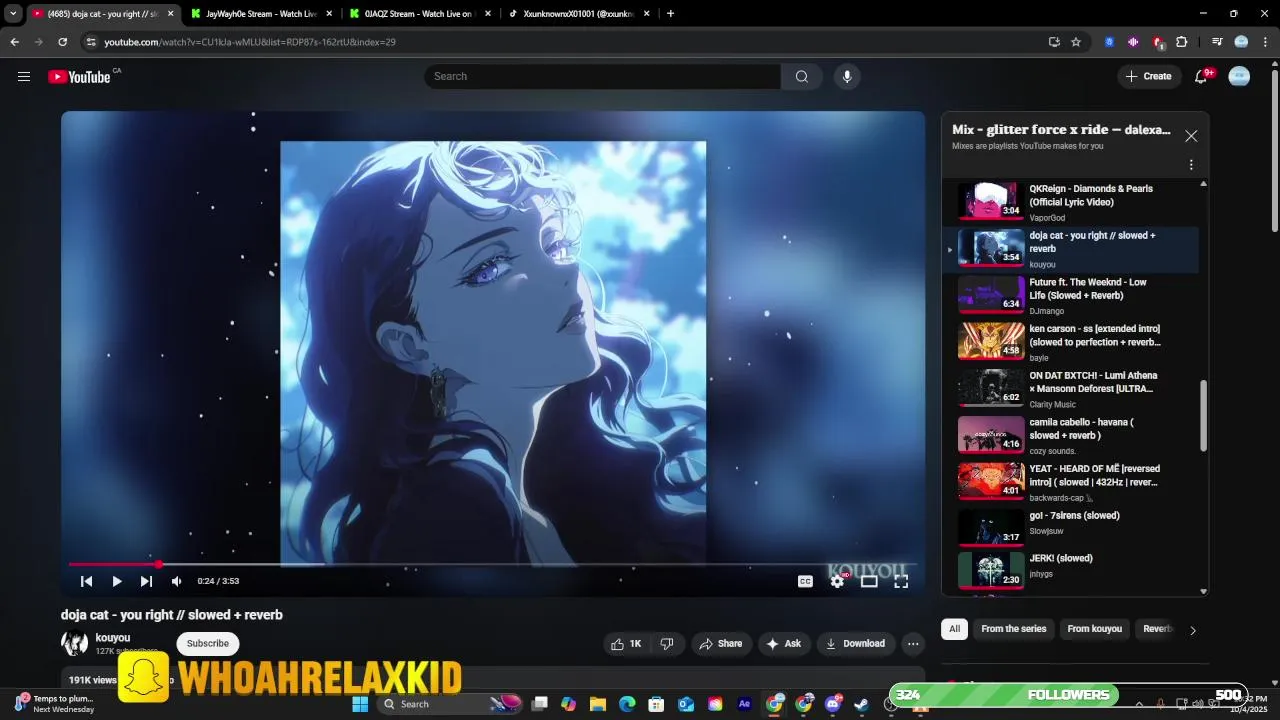Screen dimensions: 1280x720
Task: Install the app from the address bar icon
Action: pos(1054,42)
